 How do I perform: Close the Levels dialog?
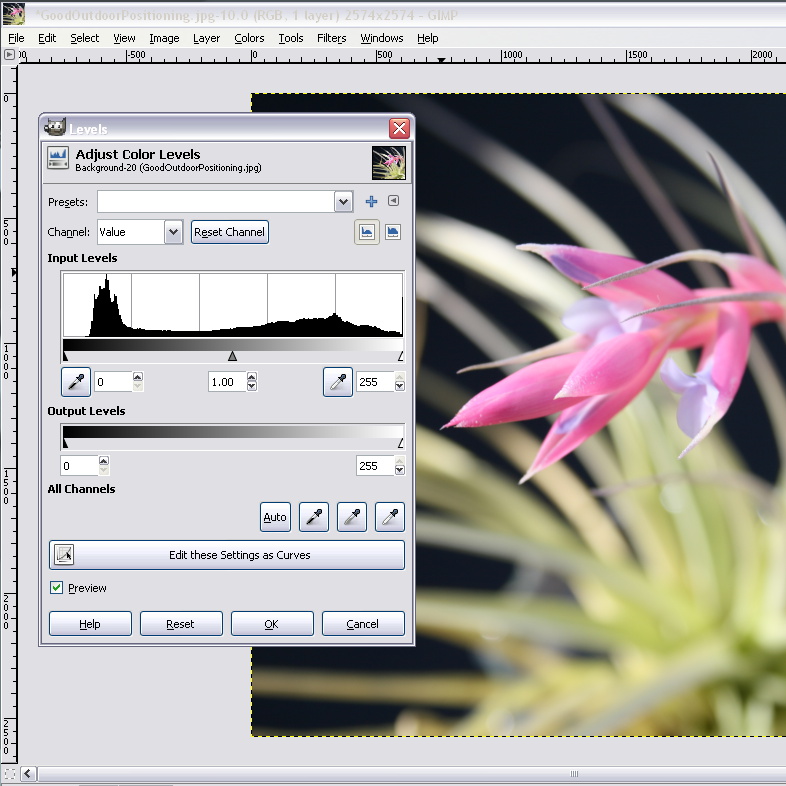coord(400,128)
